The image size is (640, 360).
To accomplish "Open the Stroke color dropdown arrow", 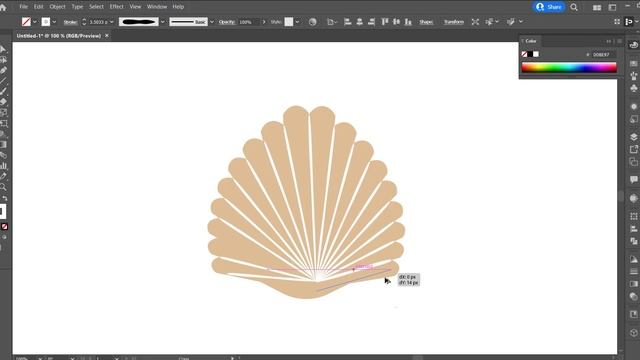I will [54, 22].
